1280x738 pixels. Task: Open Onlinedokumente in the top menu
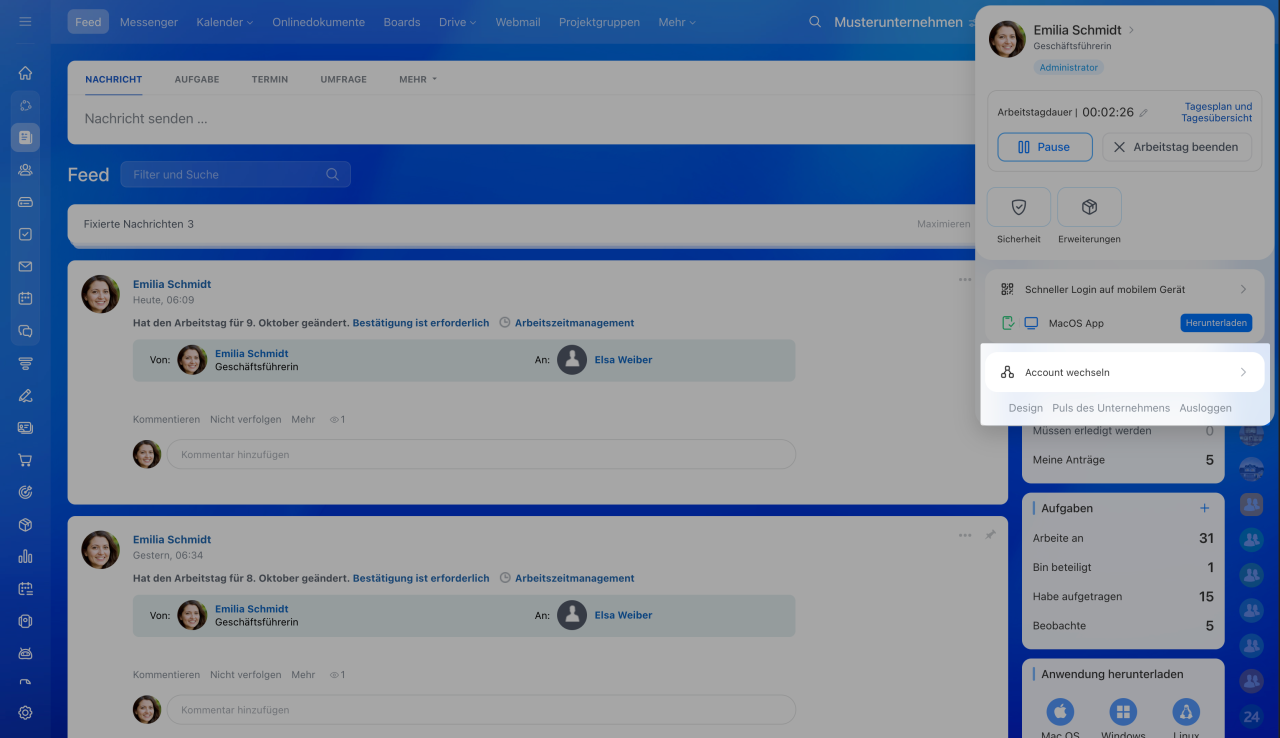click(x=319, y=22)
